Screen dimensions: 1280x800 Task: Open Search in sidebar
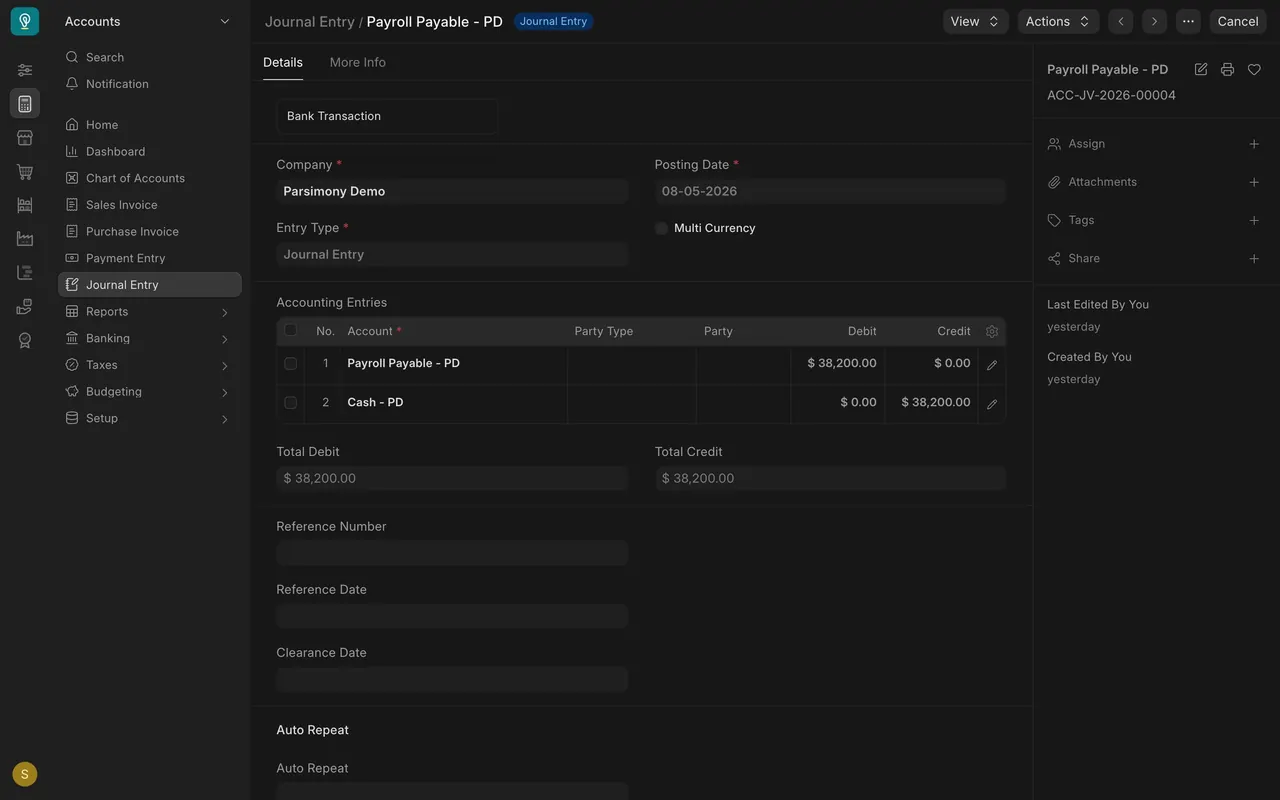click(150, 57)
